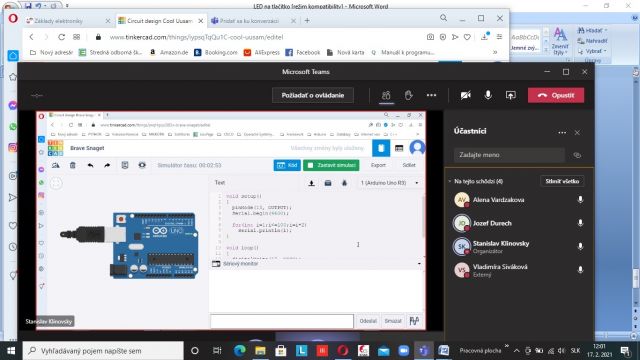Add page to bookmarks heart icon
This screenshot has height=360, width=640.
pyautogui.click(x=467, y=37)
